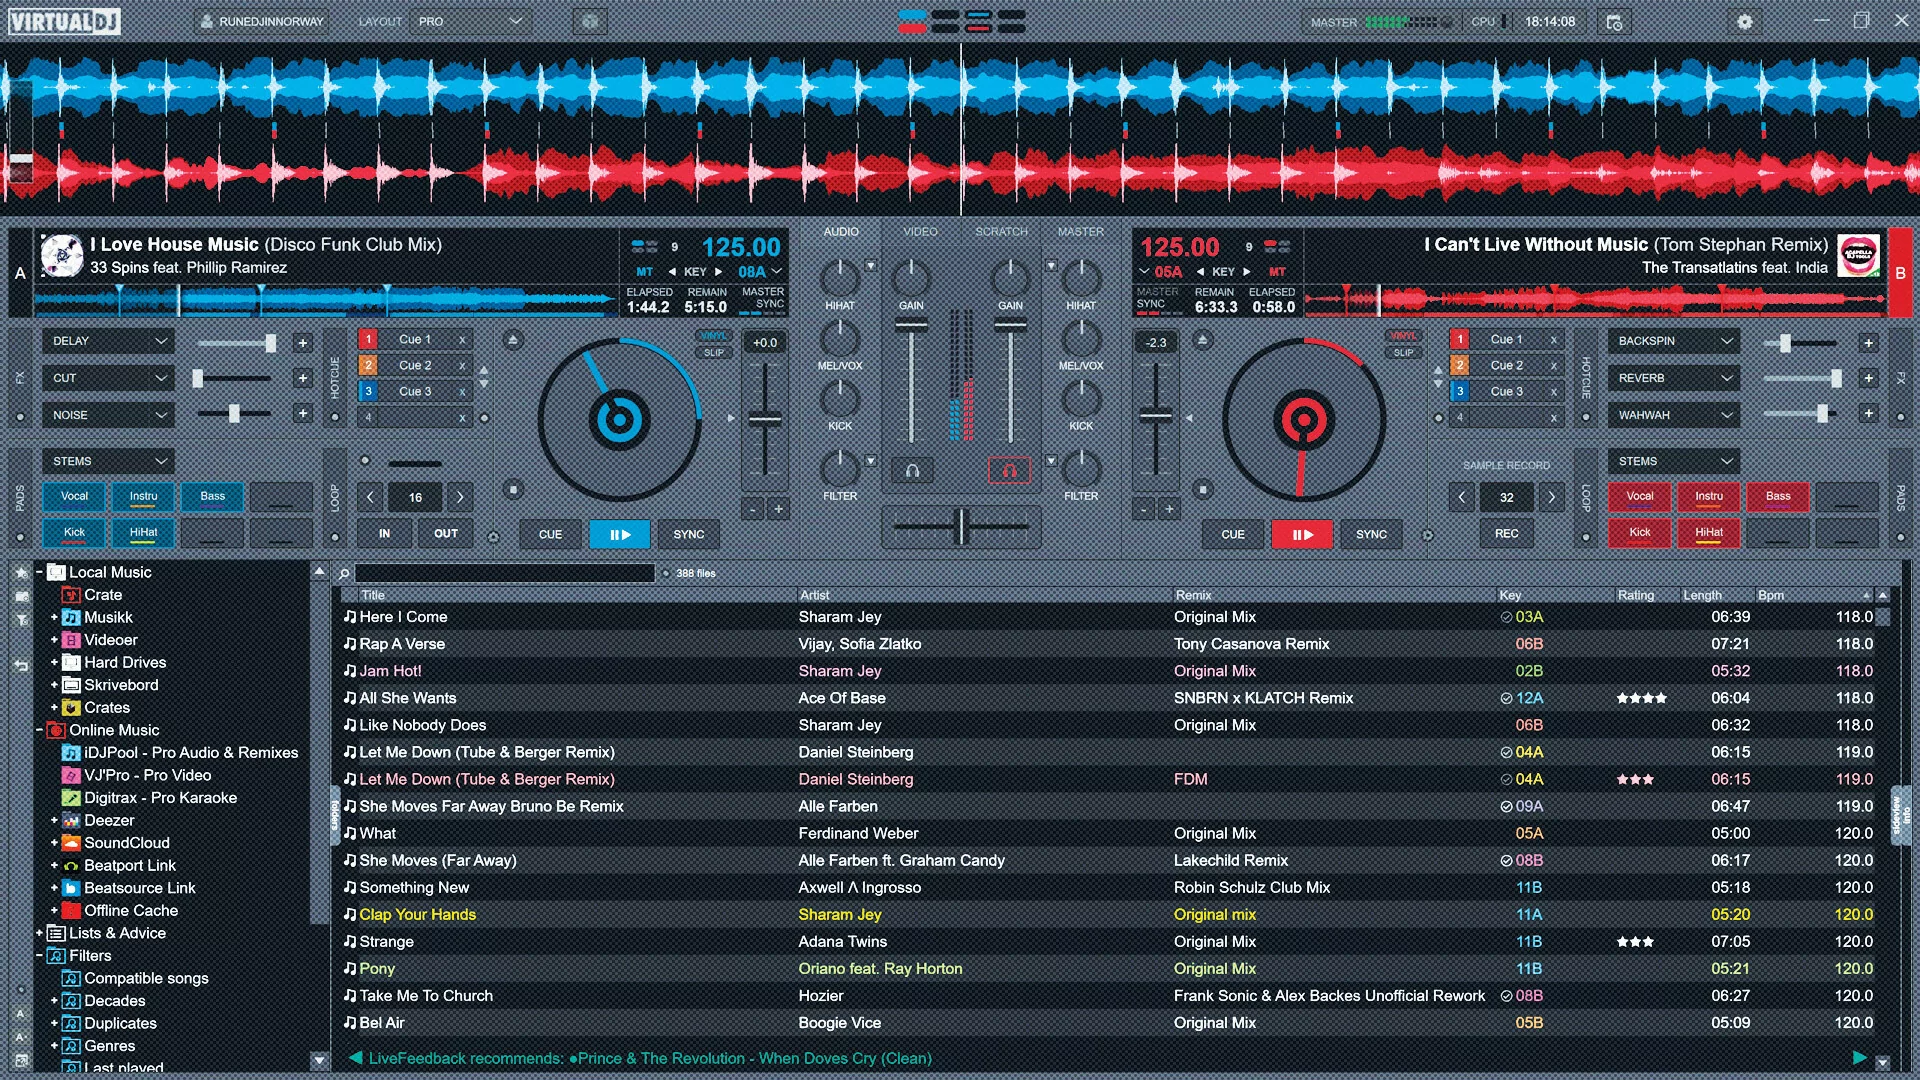
Task: Open the clock/recording icon beside time
Action: (x=1614, y=21)
